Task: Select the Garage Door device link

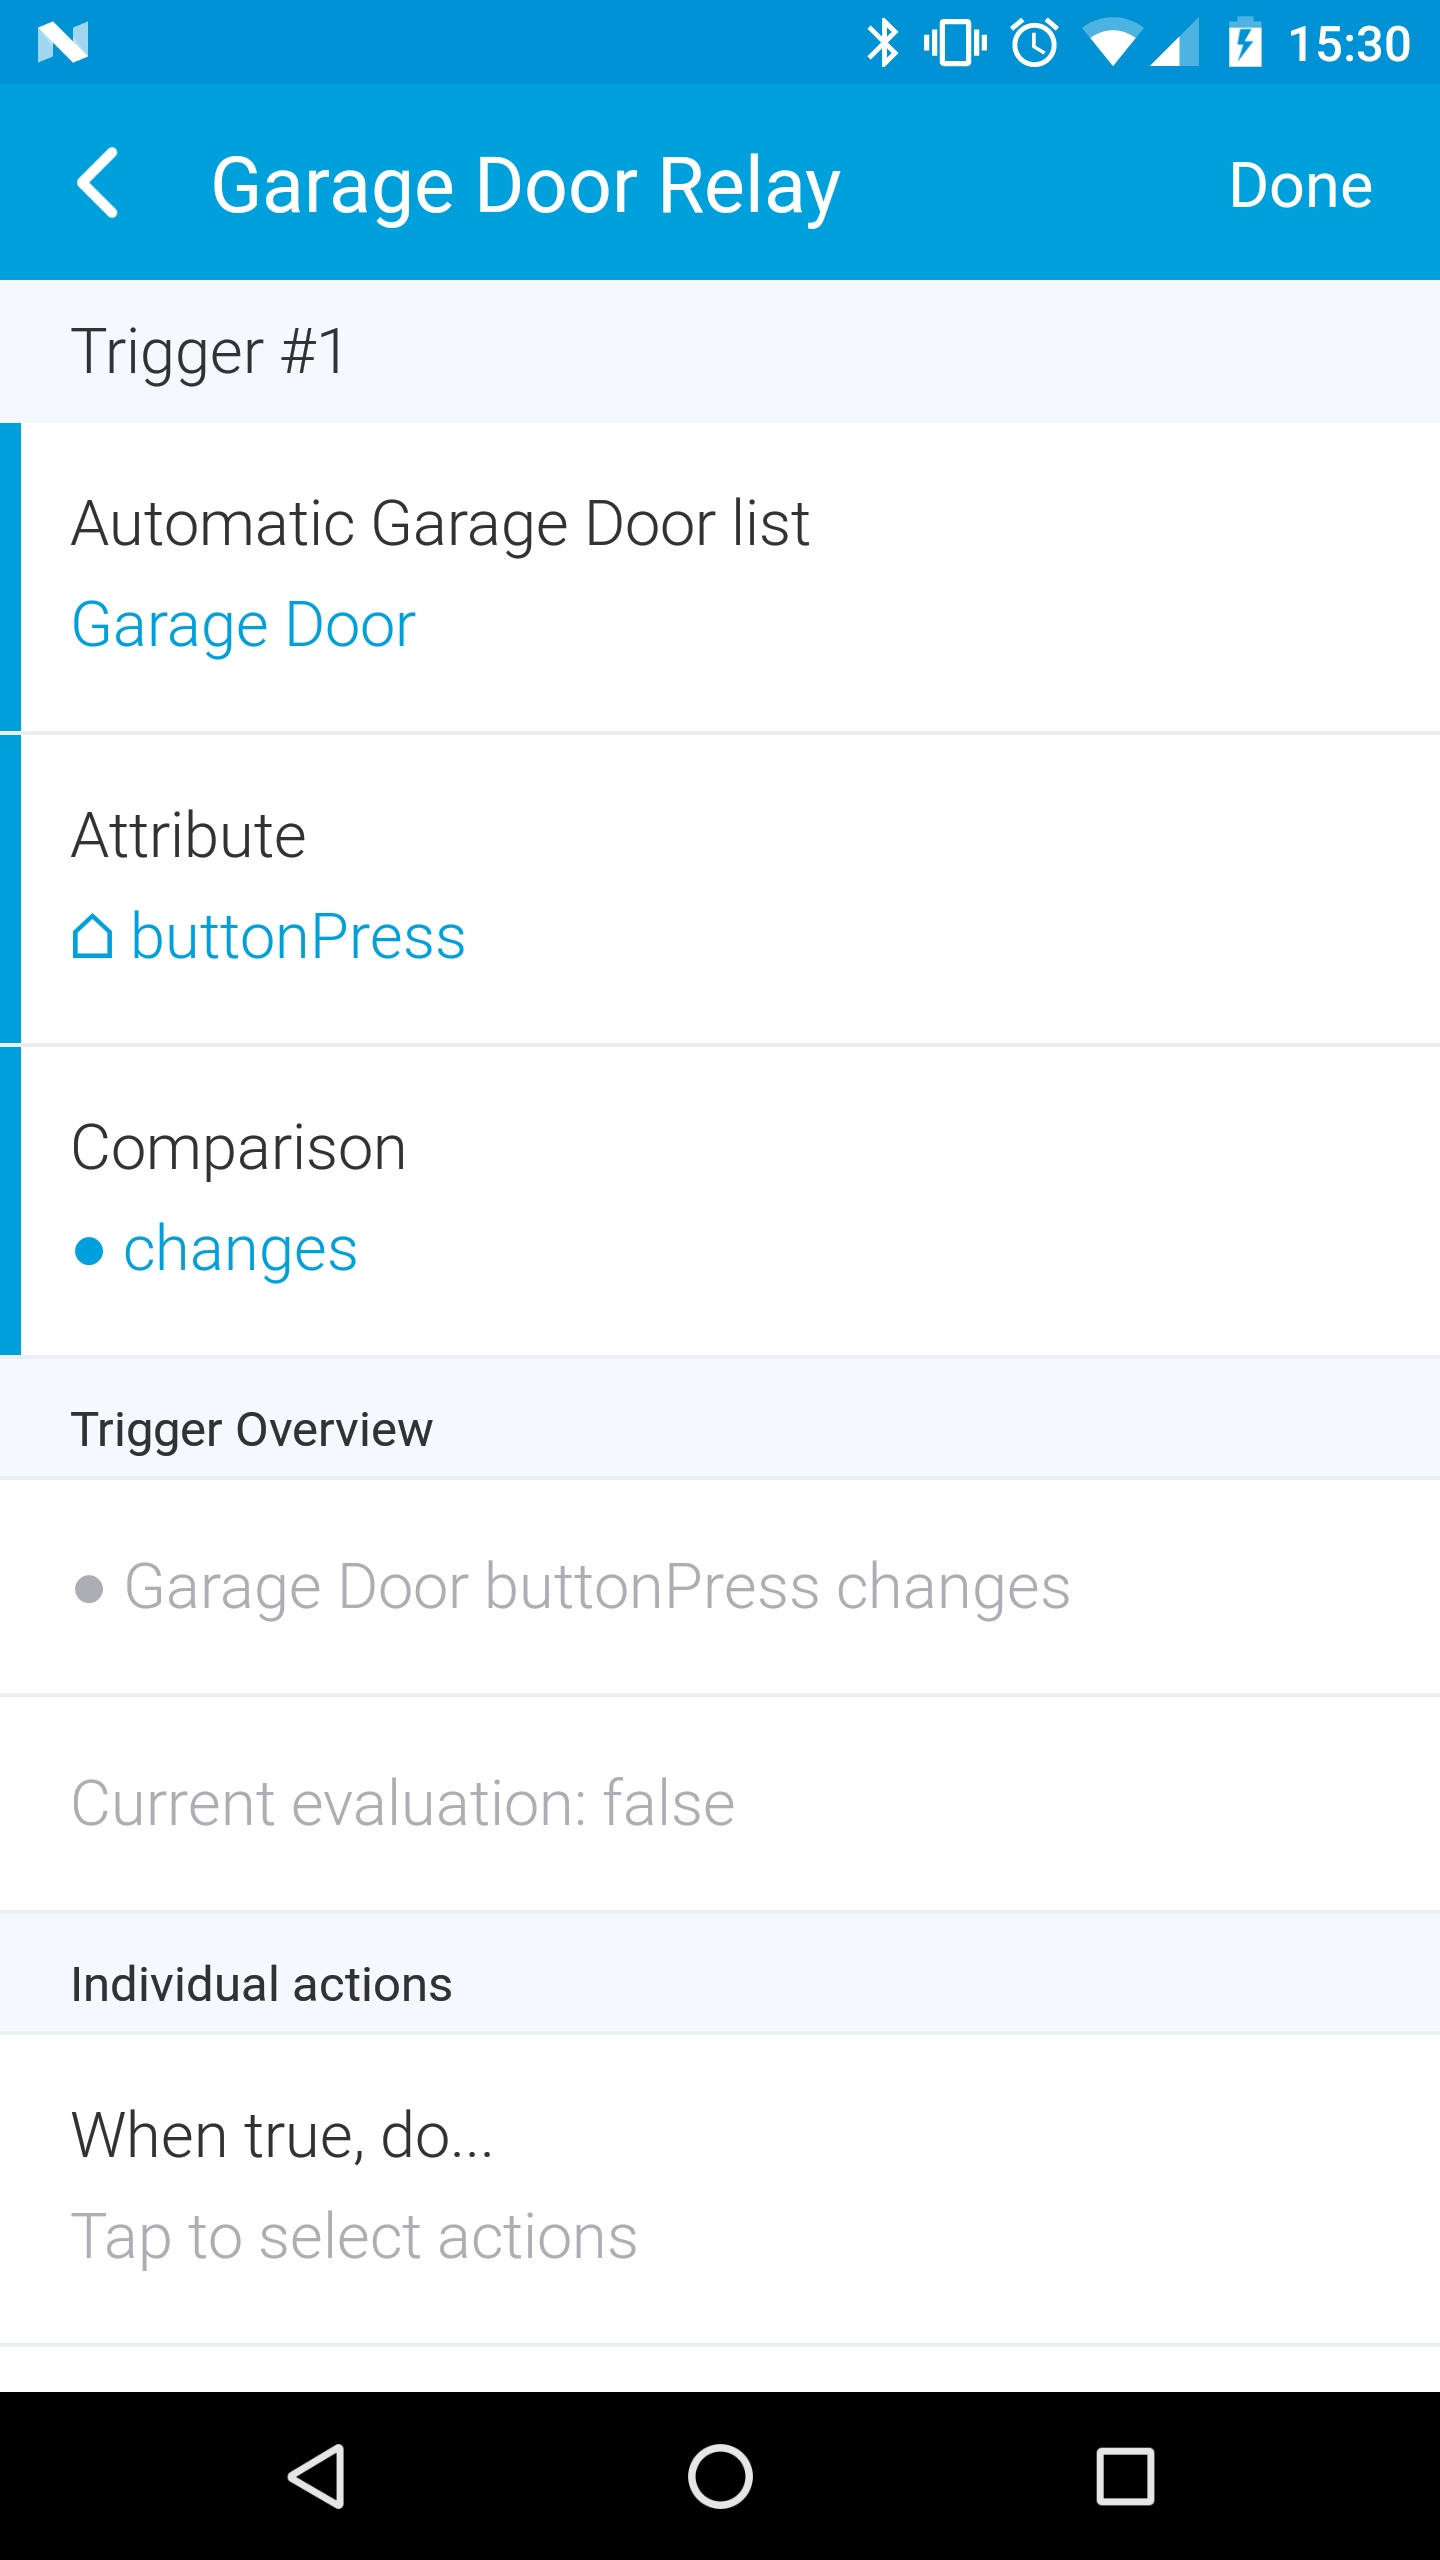Action: [x=244, y=627]
